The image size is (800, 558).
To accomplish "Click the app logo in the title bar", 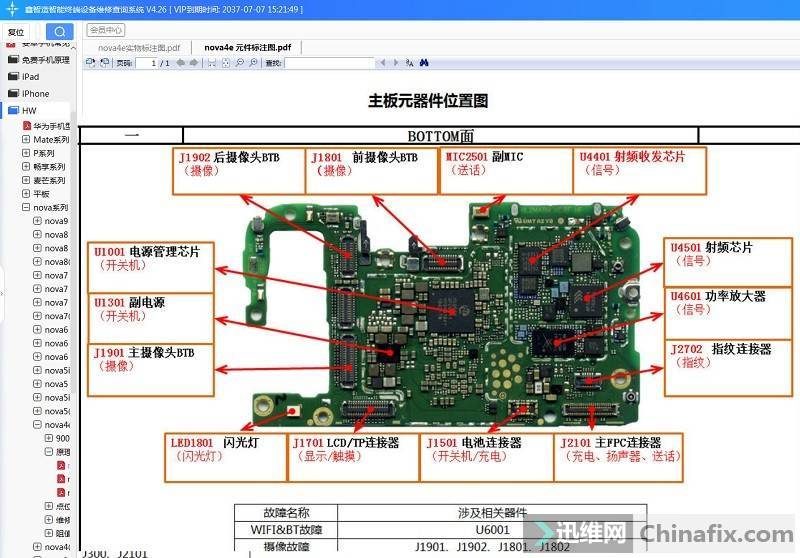I will click(12, 9).
